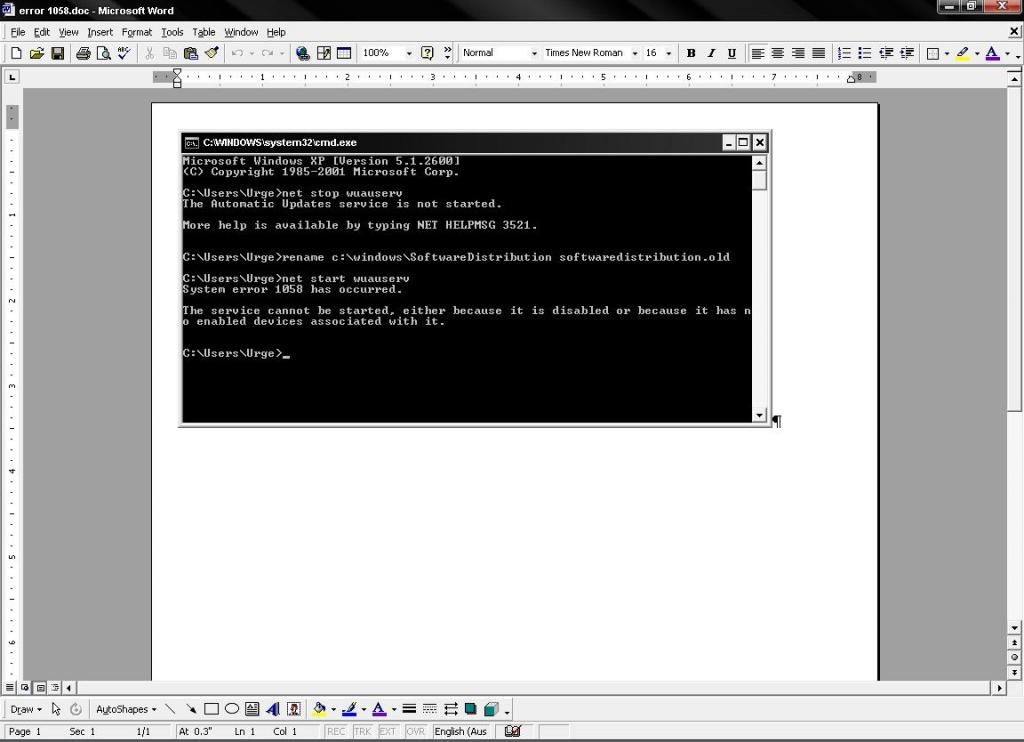Viewport: 1024px width, 742px height.
Task: Justify the paragraph text
Action: [818, 54]
